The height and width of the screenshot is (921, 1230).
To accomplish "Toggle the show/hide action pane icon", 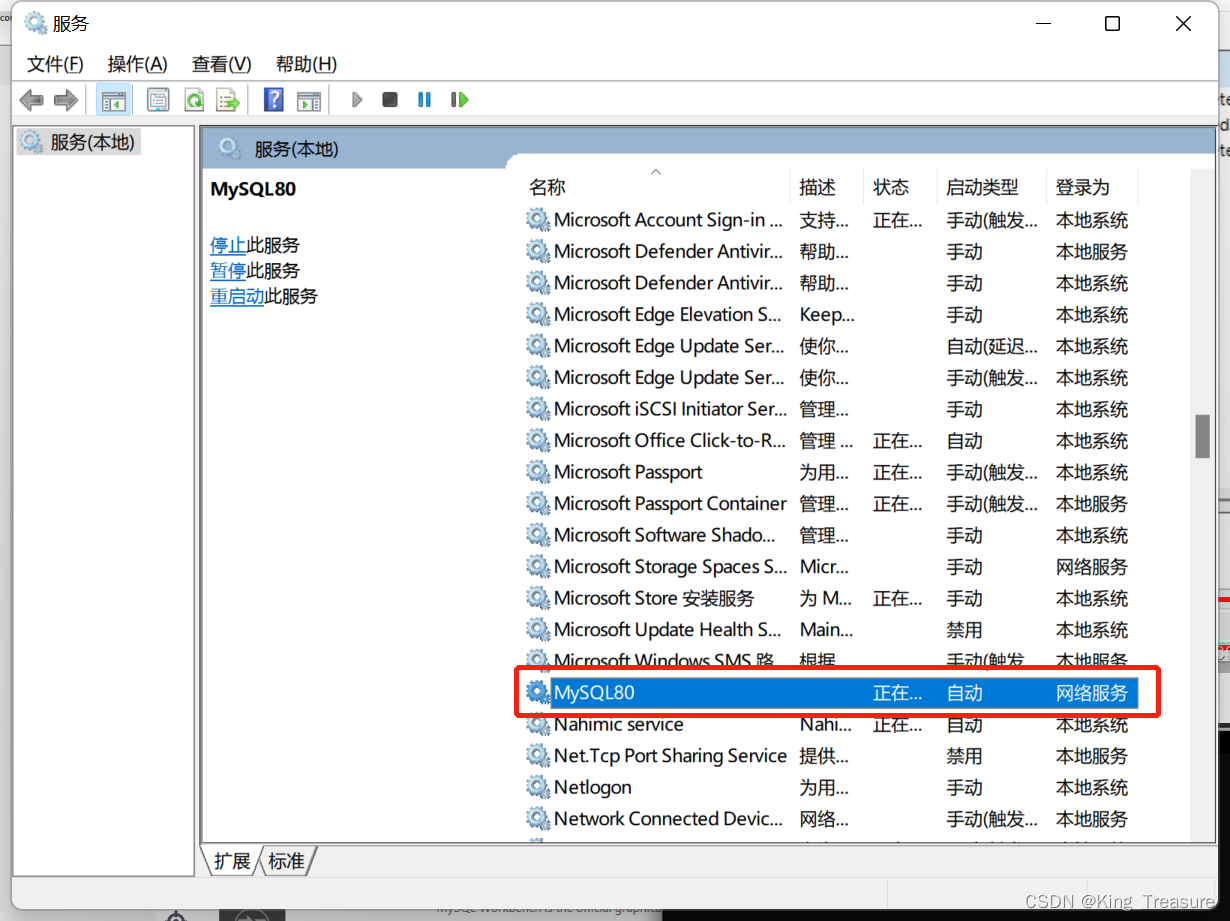I will pyautogui.click(x=309, y=100).
